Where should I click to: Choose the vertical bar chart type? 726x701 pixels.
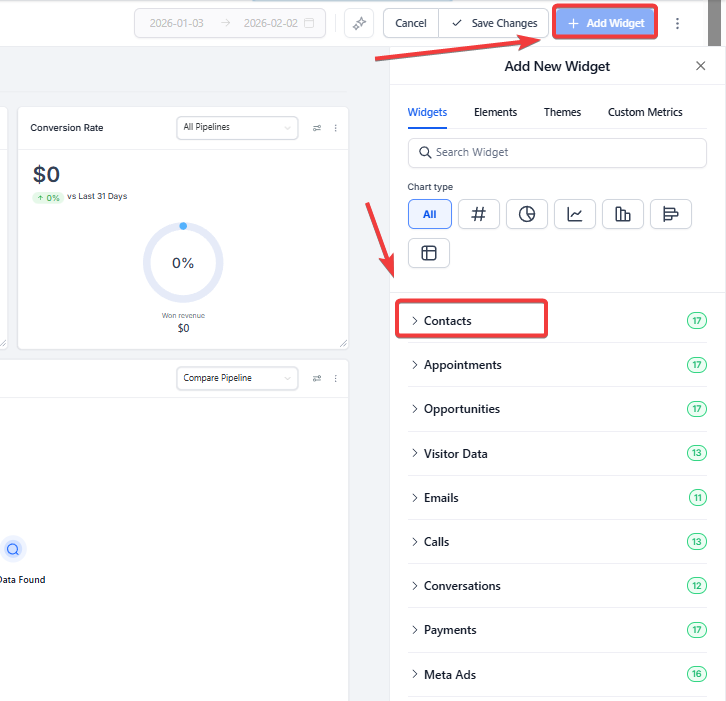coord(623,214)
